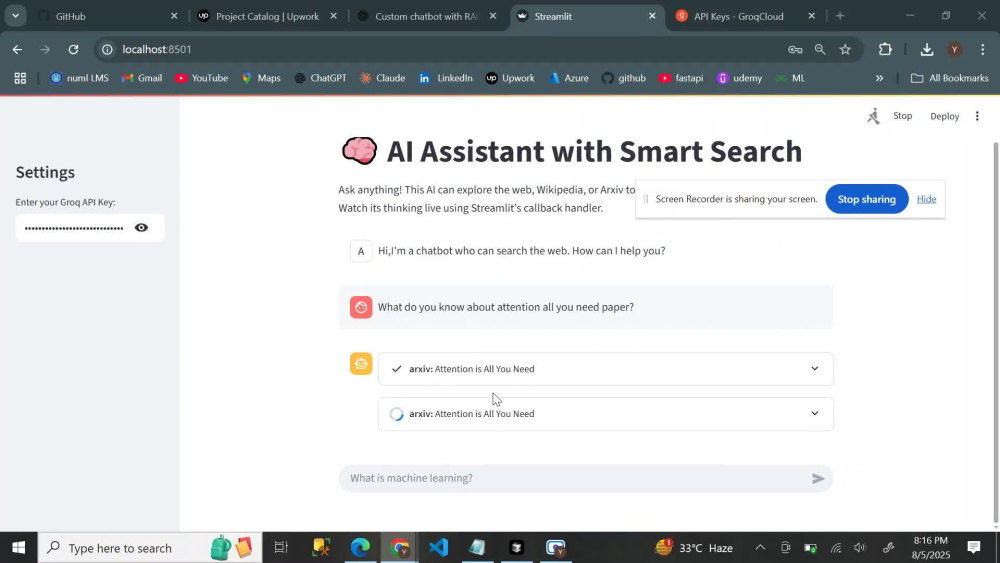Open the ML bookmark

pyautogui.click(x=790, y=78)
